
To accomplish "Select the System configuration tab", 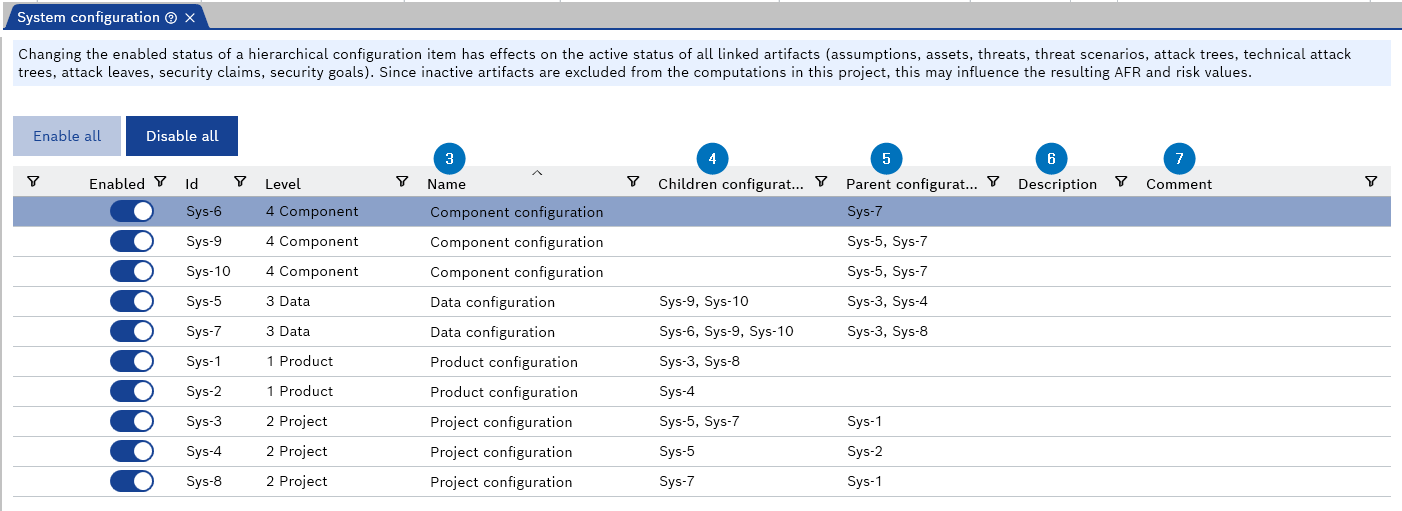I will point(88,18).
